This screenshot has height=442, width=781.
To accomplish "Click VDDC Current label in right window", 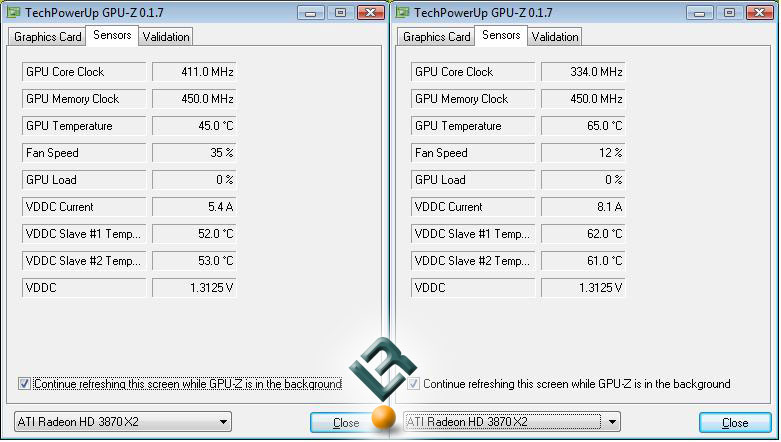I will coord(473,206).
